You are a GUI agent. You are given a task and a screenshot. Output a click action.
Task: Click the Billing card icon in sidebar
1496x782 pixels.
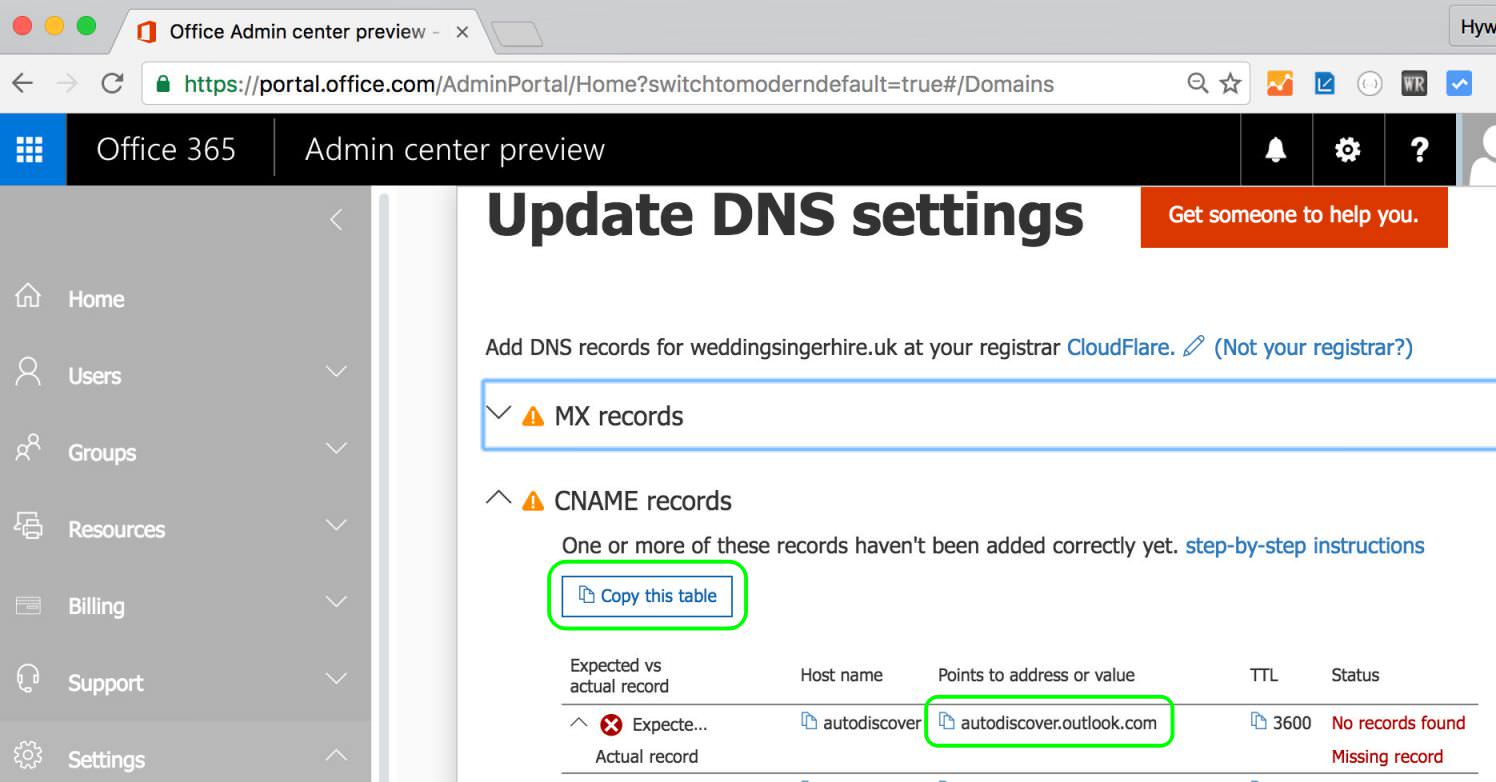(29, 605)
